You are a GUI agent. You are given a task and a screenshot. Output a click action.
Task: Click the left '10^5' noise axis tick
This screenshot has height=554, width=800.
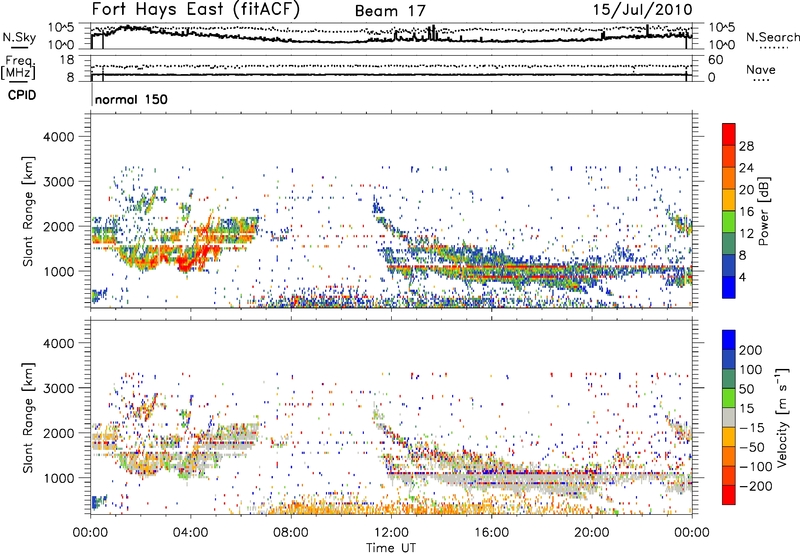click(x=61, y=28)
